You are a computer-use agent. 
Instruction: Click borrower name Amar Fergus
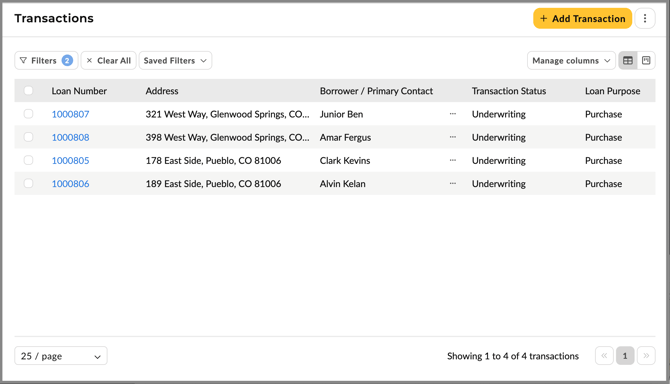tap(345, 137)
